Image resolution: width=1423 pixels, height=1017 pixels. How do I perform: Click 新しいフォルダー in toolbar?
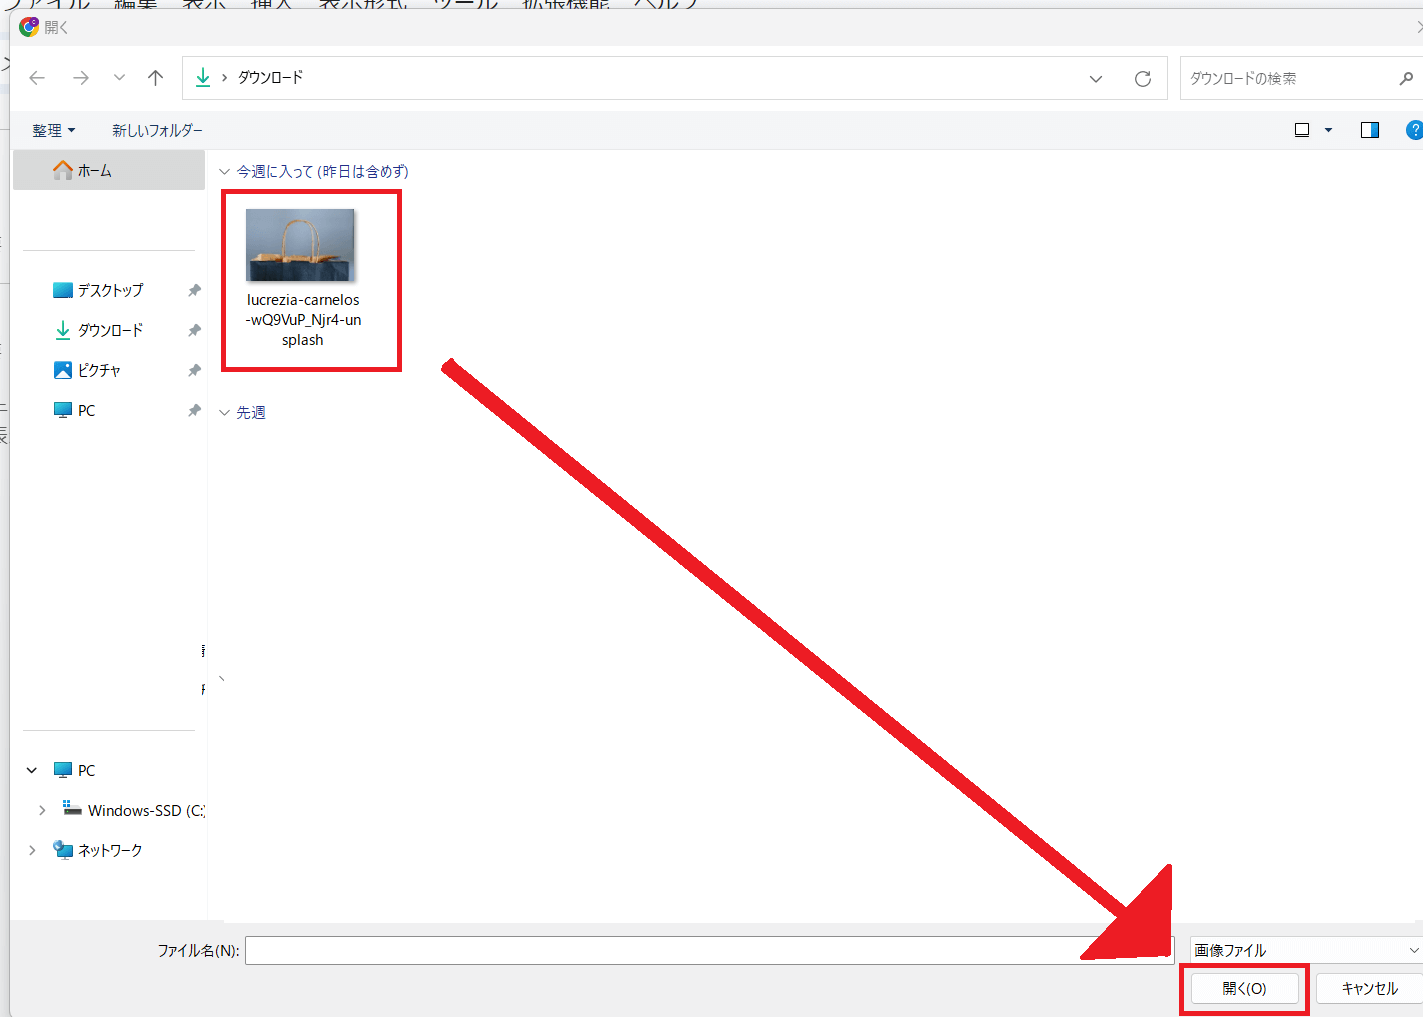(x=157, y=131)
